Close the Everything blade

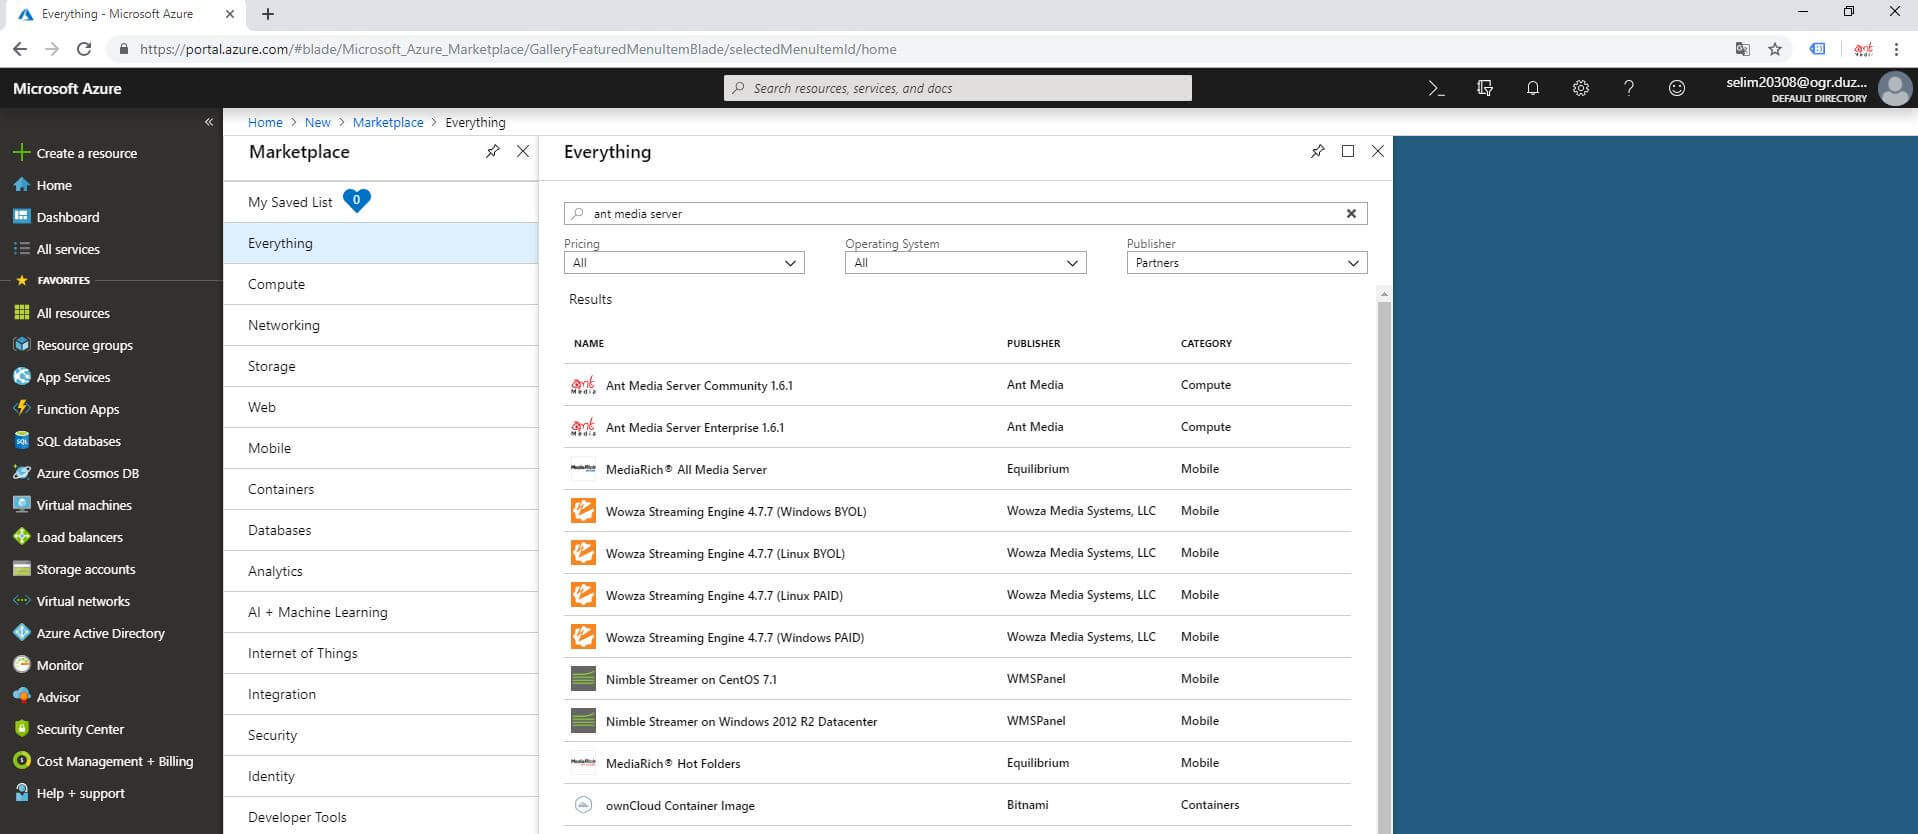1378,151
